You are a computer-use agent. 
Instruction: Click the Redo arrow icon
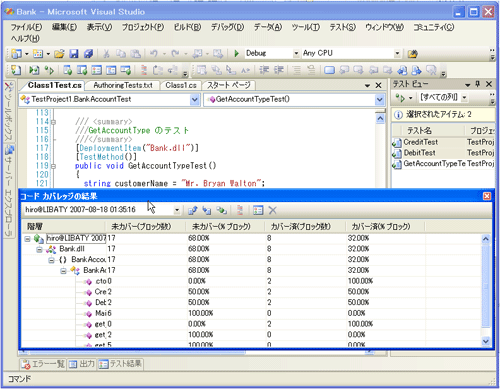coord(175,54)
